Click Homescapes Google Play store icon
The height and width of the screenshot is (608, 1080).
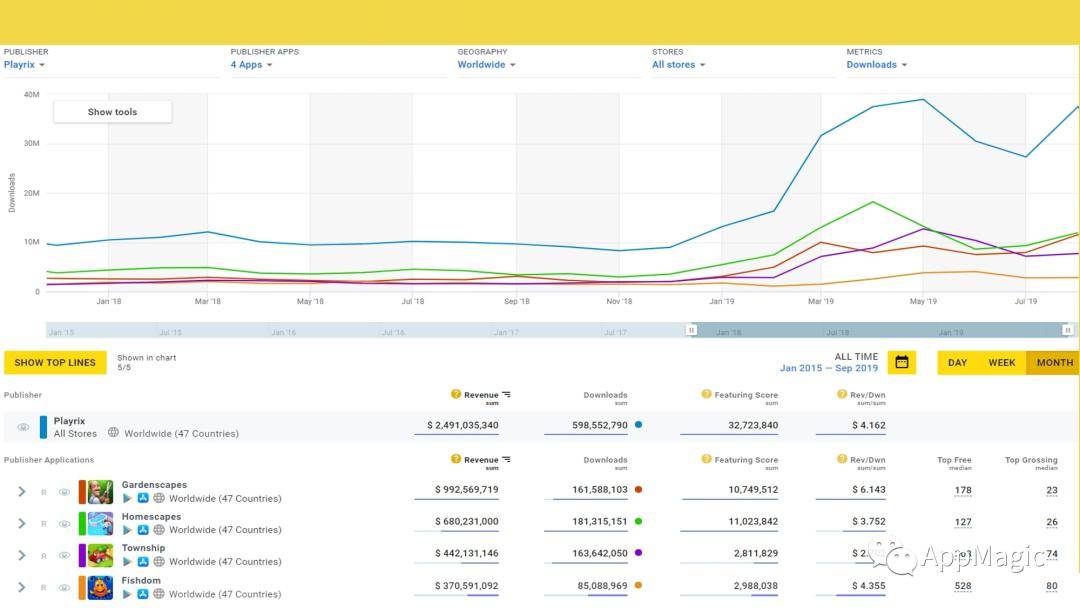[x=127, y=530]
